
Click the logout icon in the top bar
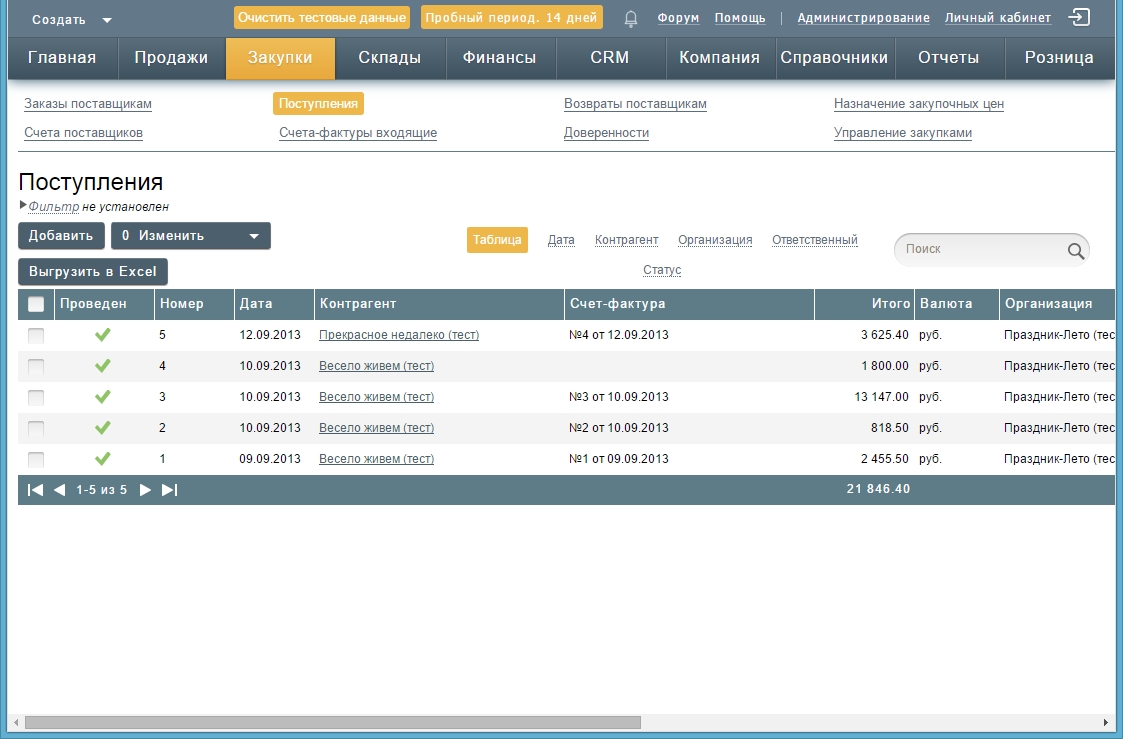coord(1079,17)
